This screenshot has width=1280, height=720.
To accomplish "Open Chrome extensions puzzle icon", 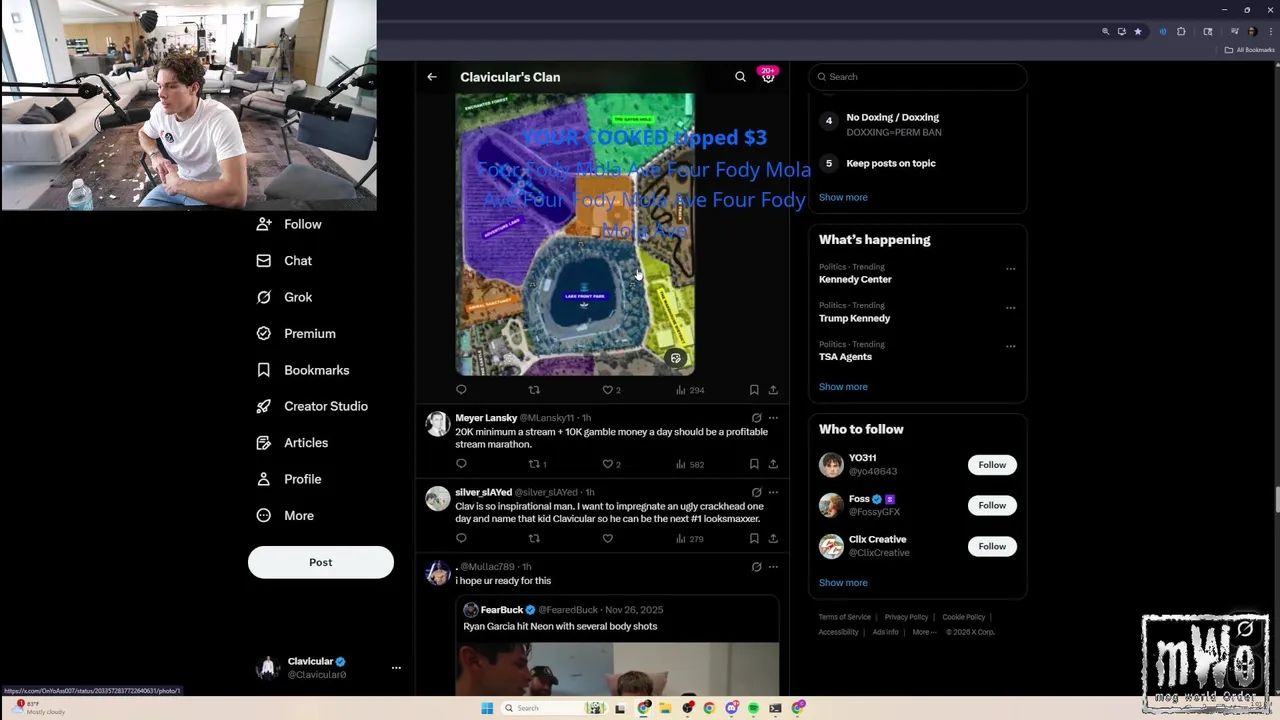I will pyautogui.click(x=1181, y=32).
